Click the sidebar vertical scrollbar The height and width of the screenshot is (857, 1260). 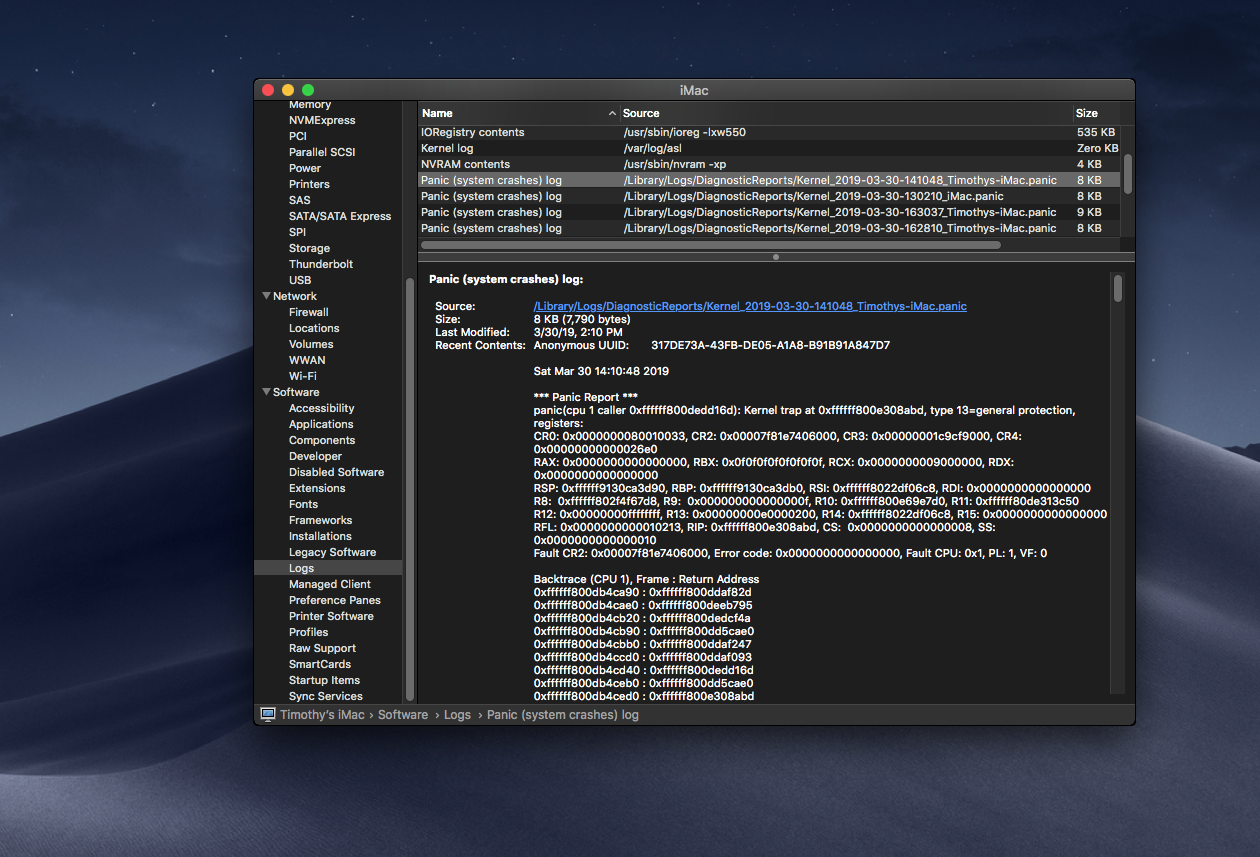click(409, 490)
